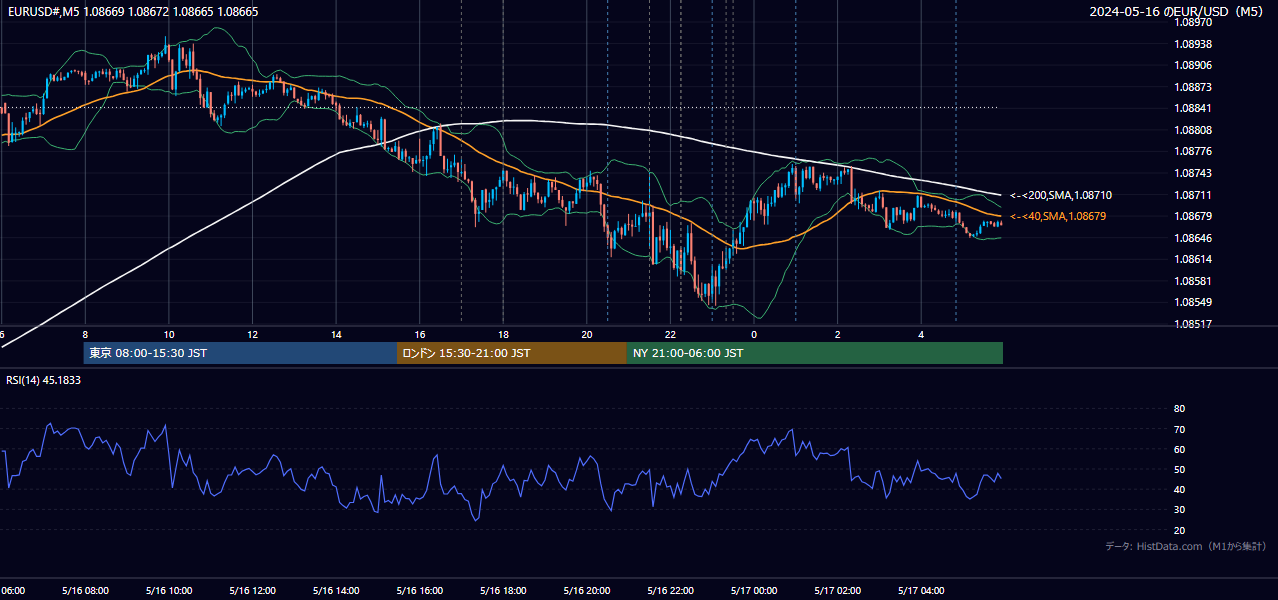Screen dimensions: 1278x600
Task: Click the RSI 20 level label
Action: click(x=1179, y=530)
